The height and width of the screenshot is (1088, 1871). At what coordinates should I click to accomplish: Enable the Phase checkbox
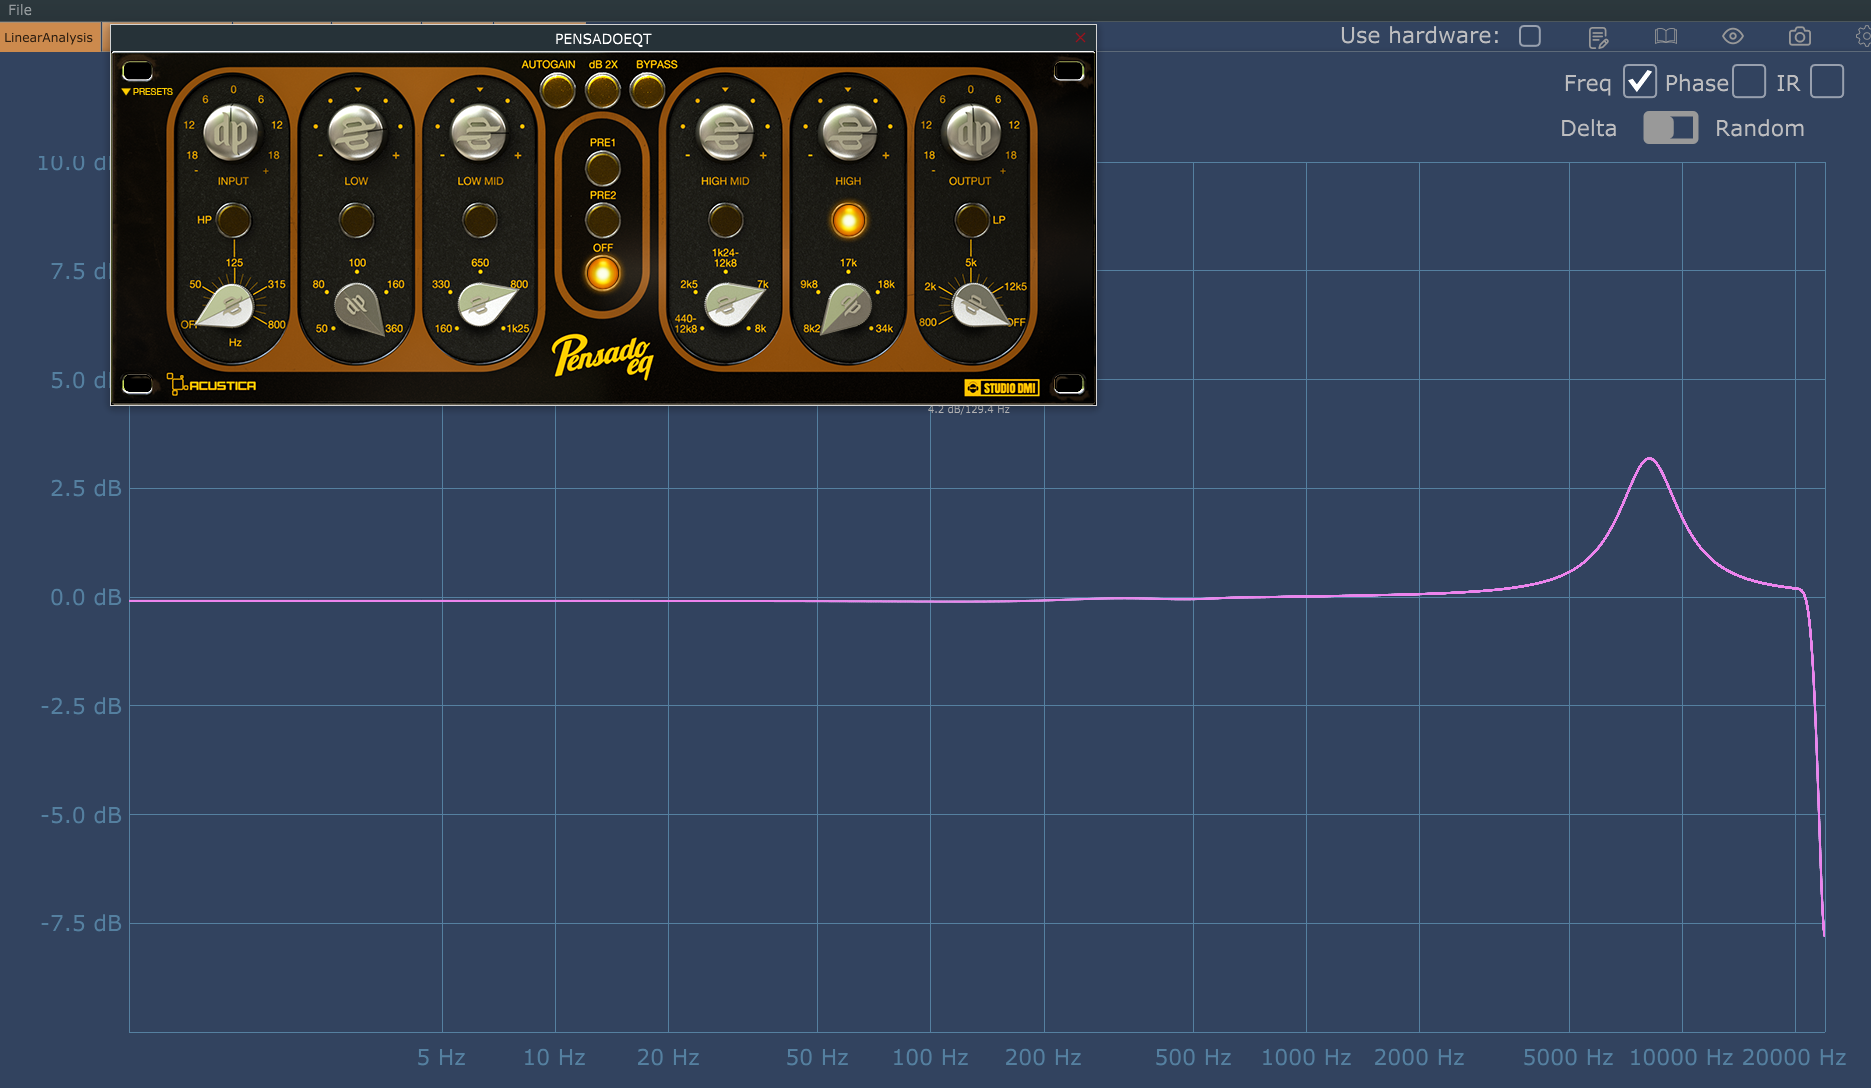pos(1748,81)
